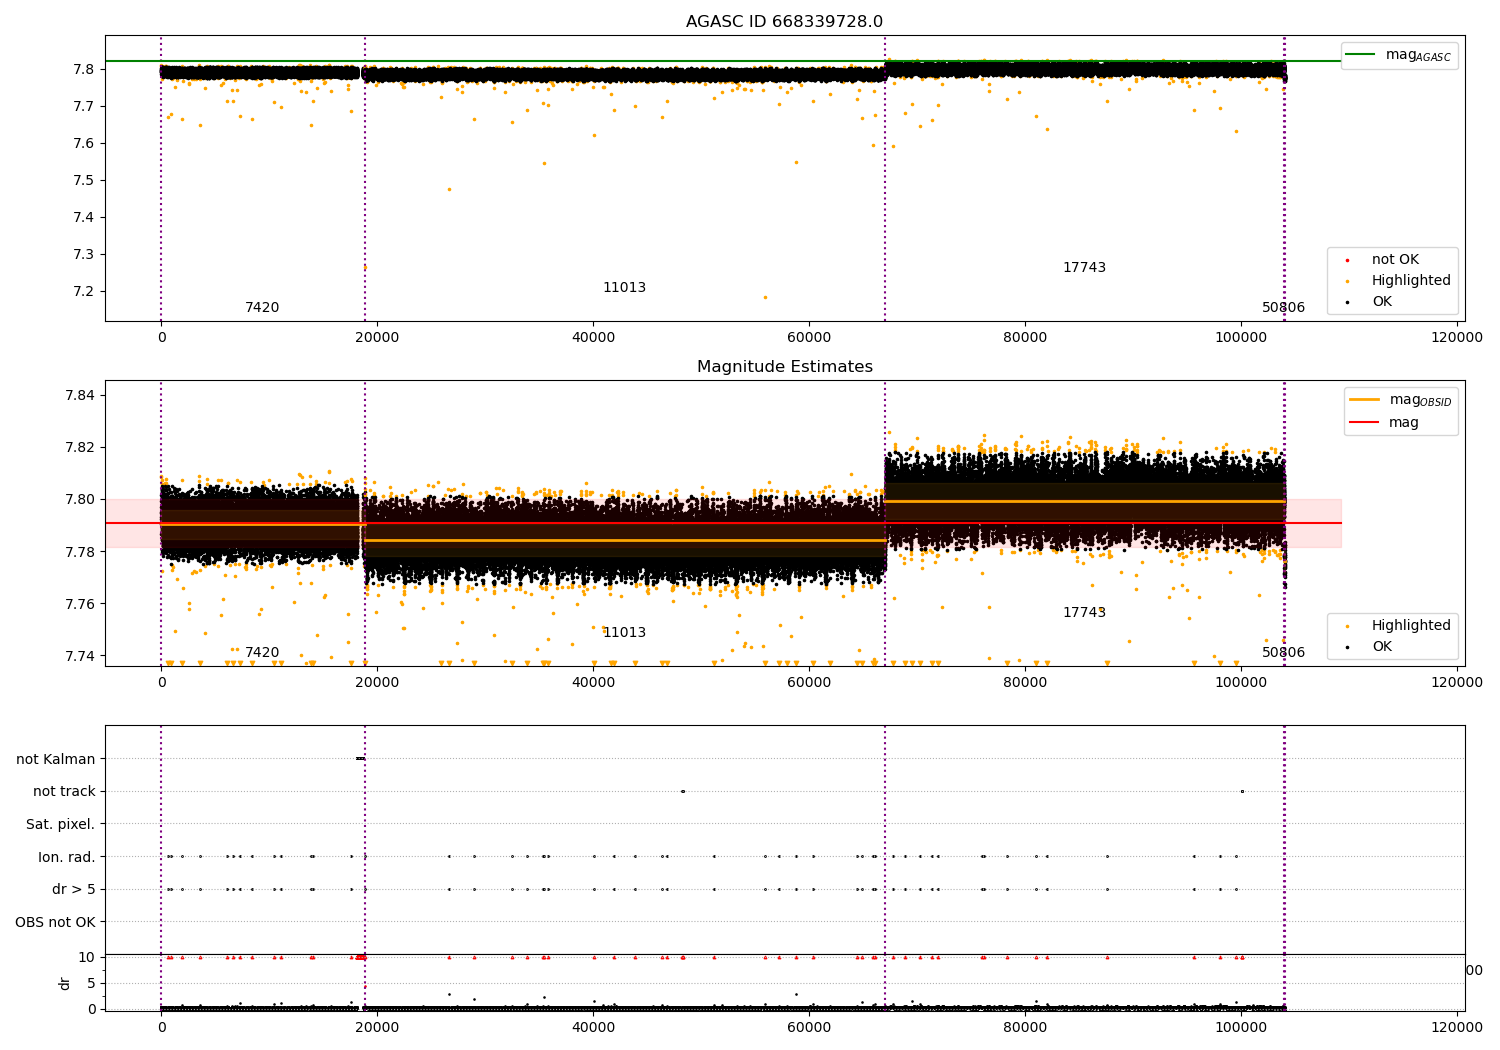
Task: Click the 'not track' row label
Action: click(x=64, y=792)
